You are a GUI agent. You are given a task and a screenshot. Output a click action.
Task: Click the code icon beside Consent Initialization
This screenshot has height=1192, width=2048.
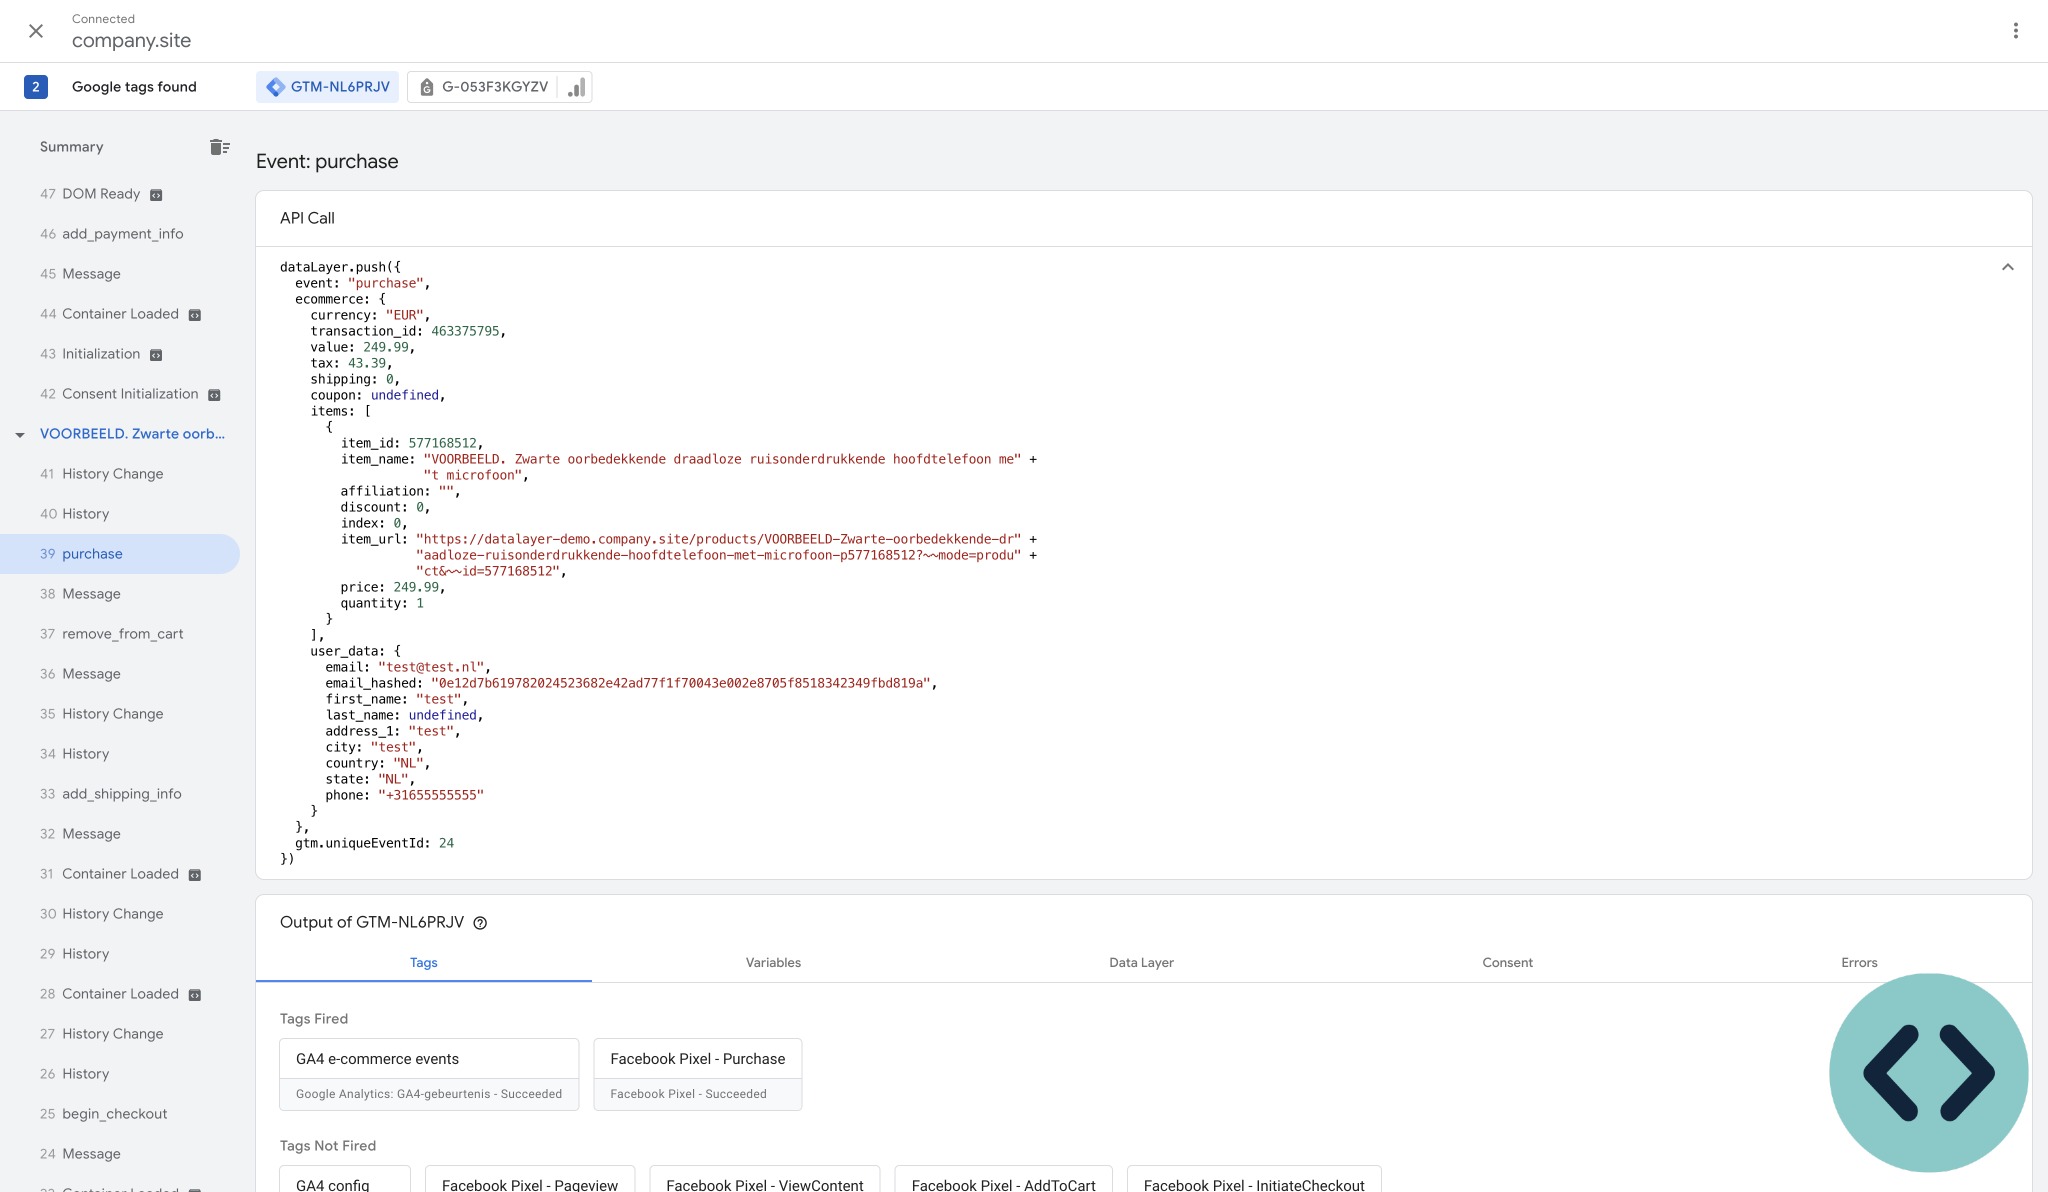tap(214, 395)
